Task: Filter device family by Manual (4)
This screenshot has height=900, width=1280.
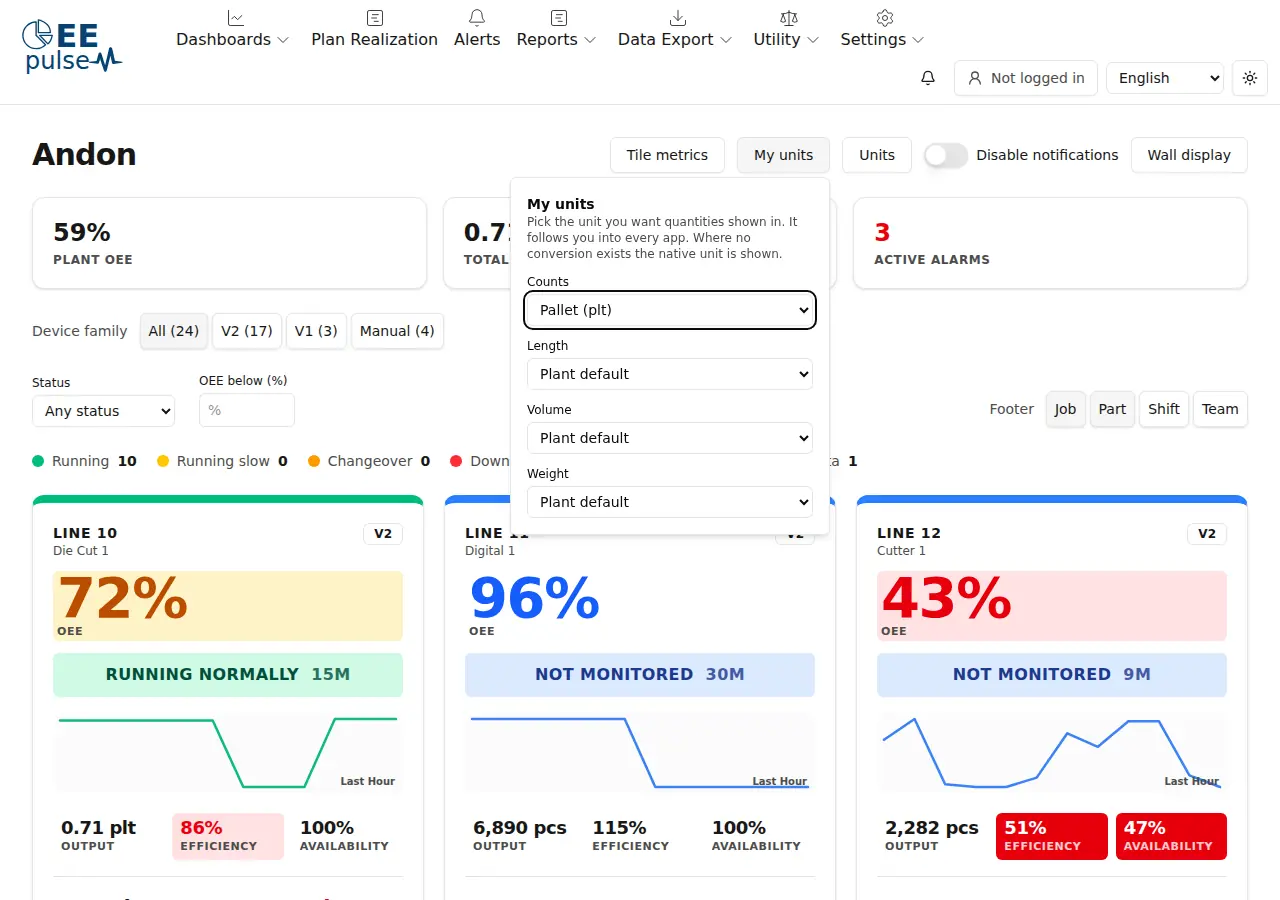Action: tap(397, 331)
